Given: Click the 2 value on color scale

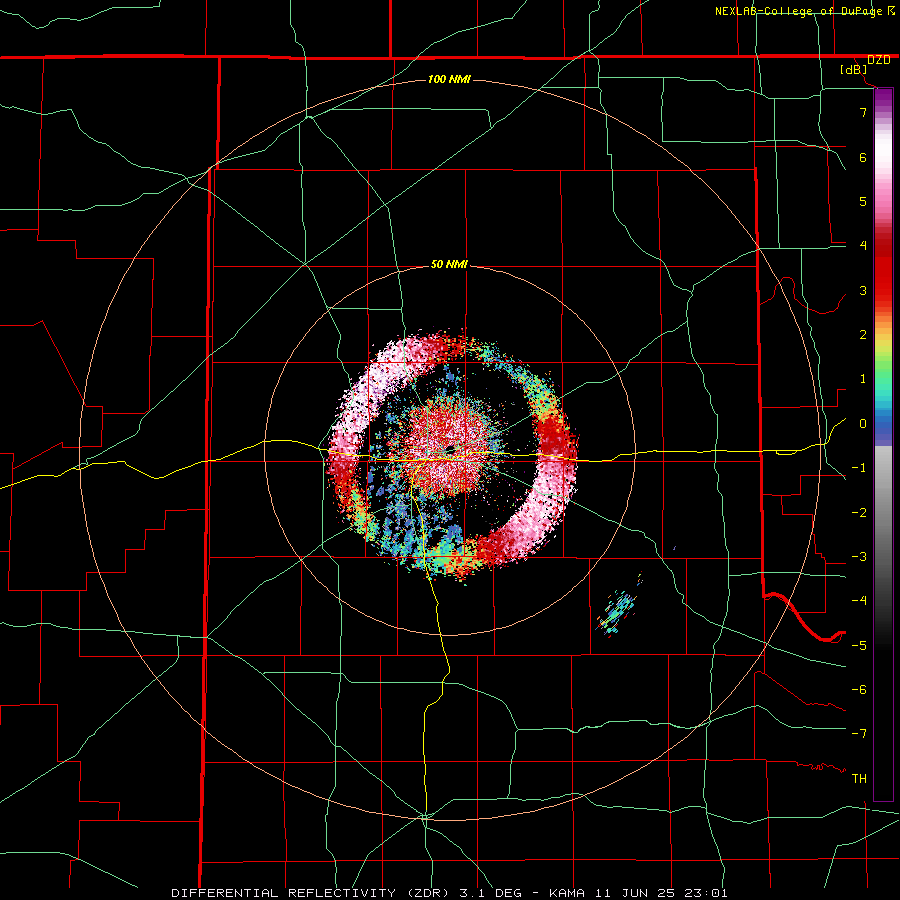Looking at the screenshot, I should point(863,335).
